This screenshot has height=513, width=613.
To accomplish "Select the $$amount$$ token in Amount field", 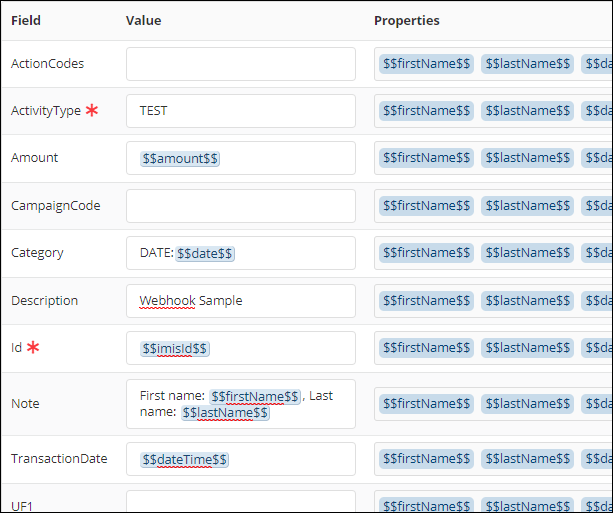I will pos(180,158).
